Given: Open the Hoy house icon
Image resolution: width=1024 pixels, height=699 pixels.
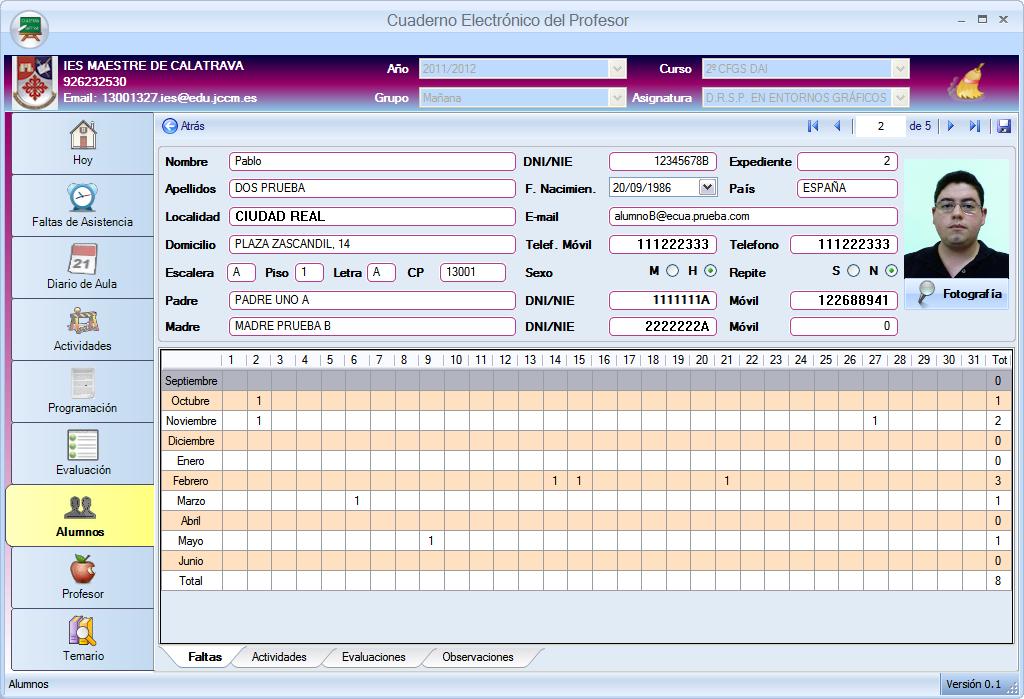Looking at the screenshot, I should pyautogui.click(x=83, y=135).
